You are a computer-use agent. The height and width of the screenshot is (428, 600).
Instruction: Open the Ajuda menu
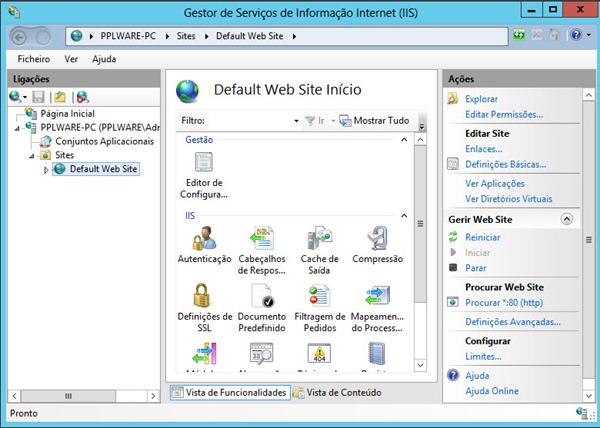coord(104,59)
